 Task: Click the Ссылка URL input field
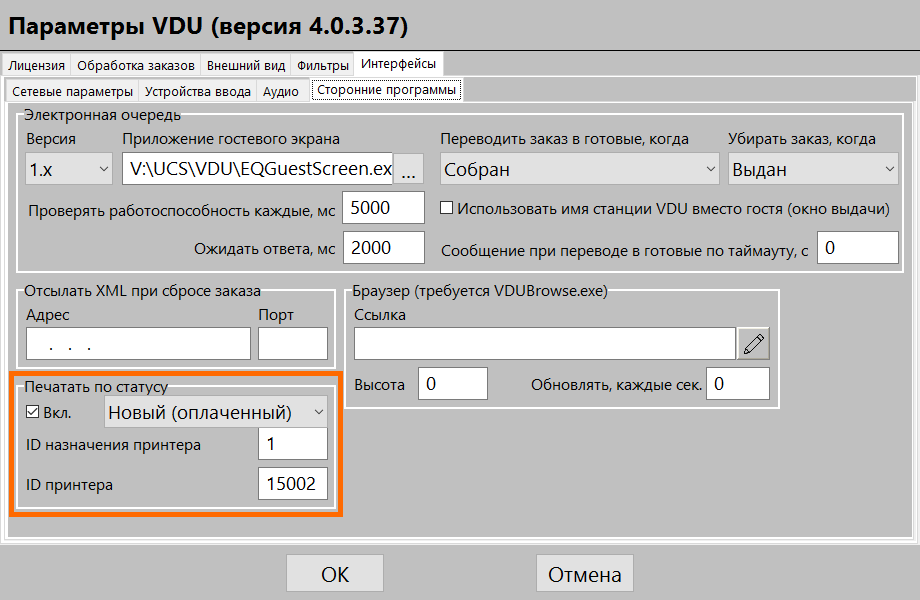[544, 344]
